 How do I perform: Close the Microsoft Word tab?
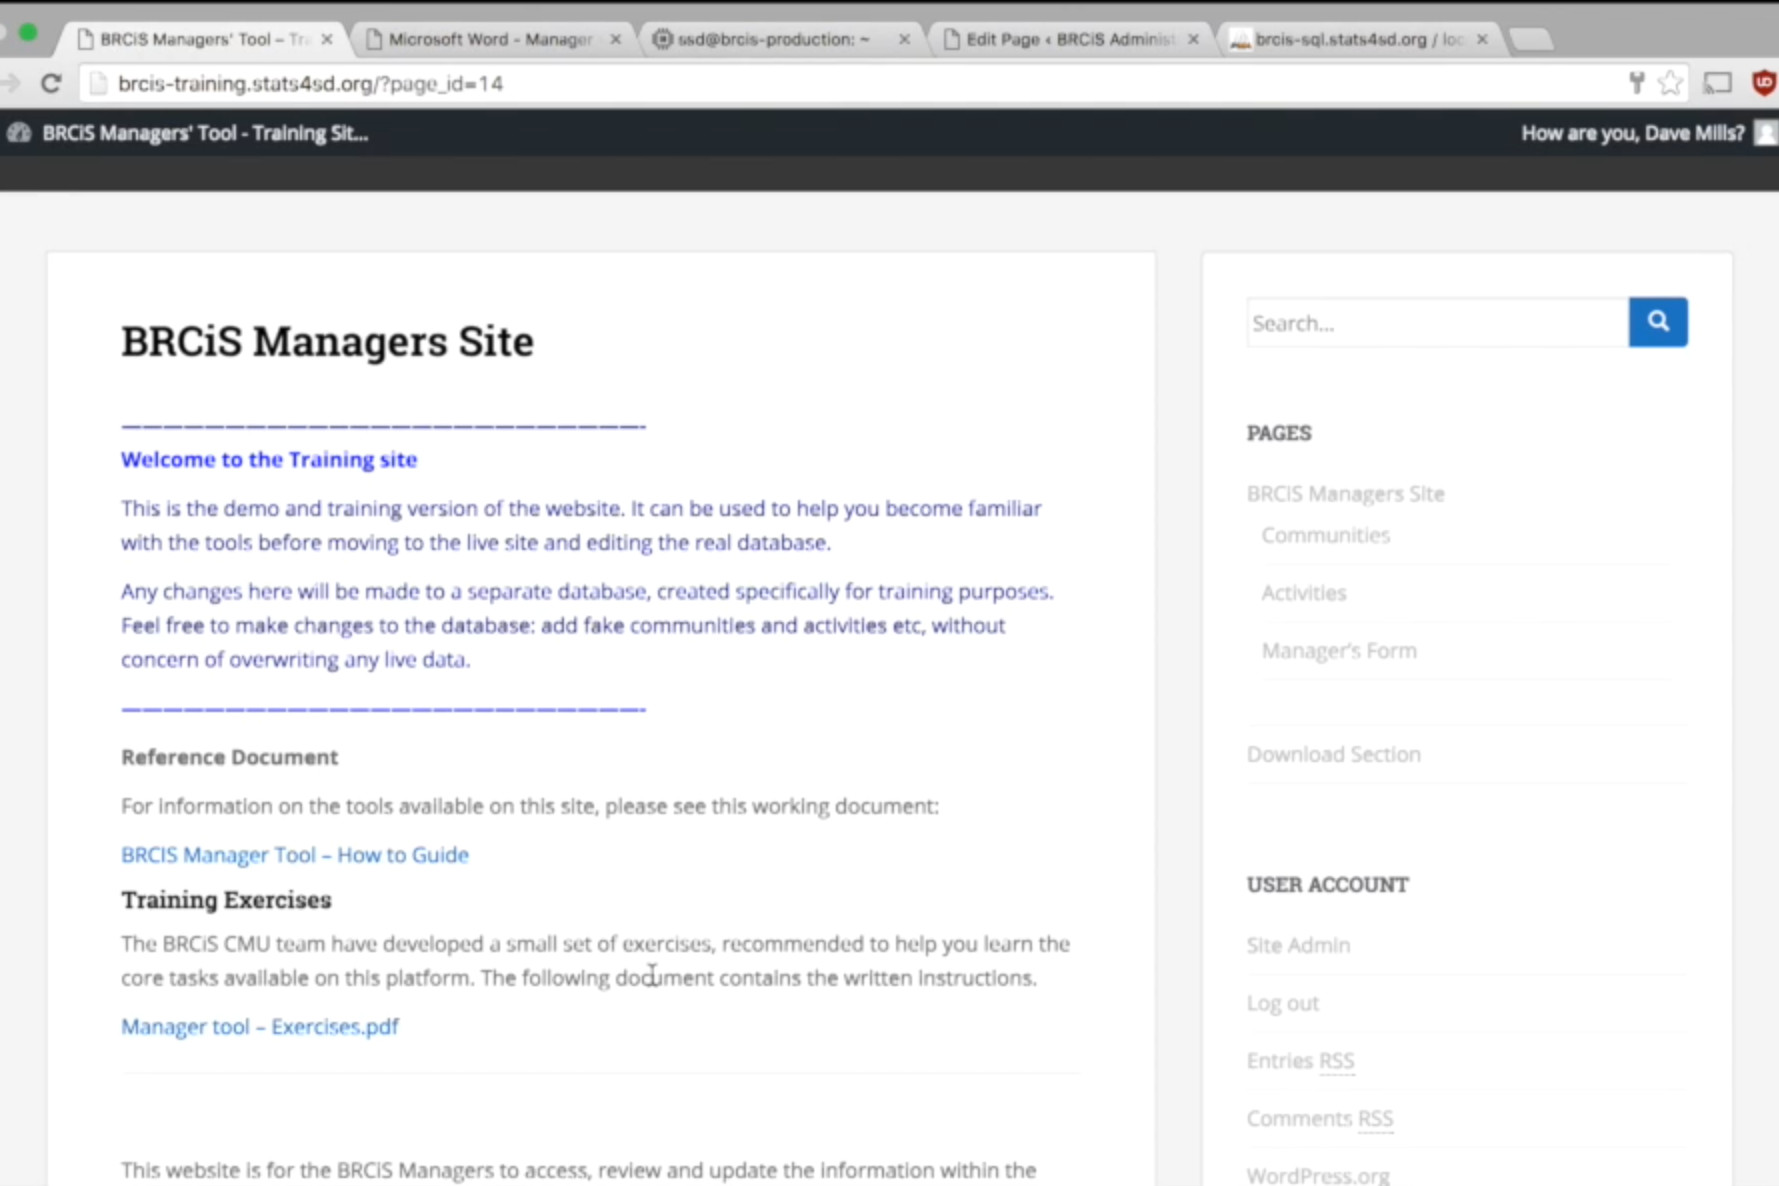615,39
